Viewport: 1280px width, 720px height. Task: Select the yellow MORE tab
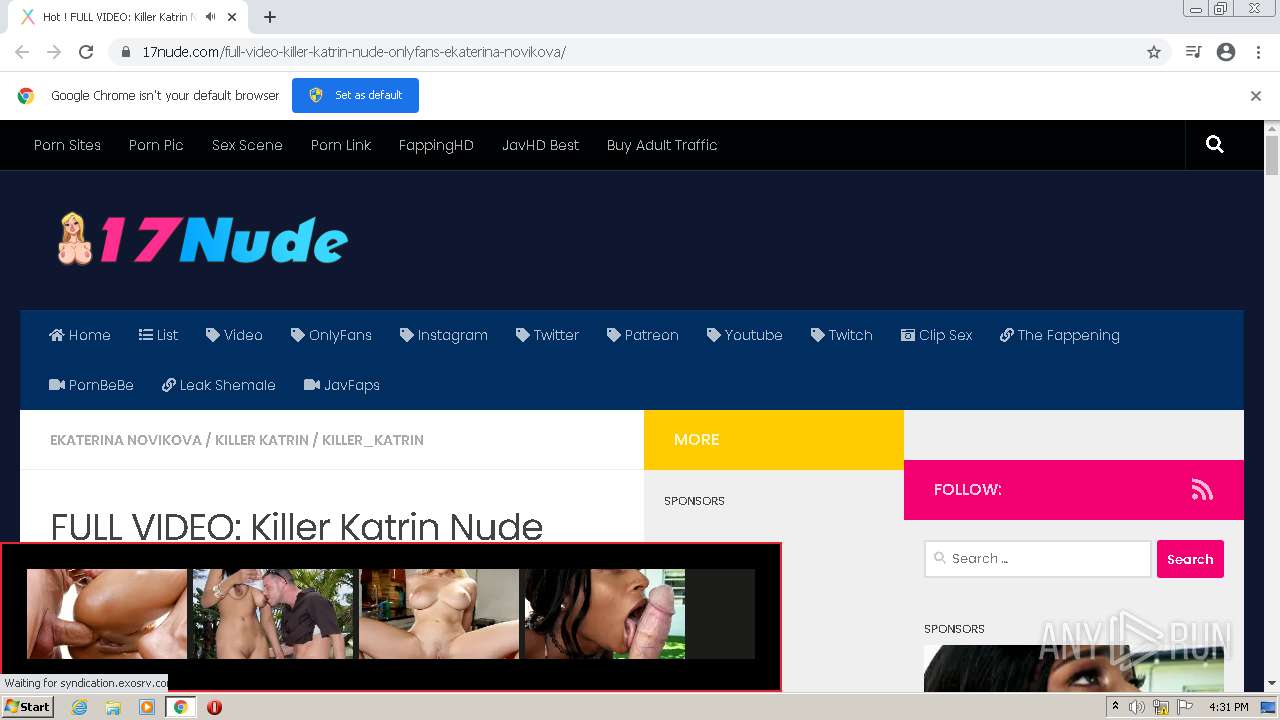(x=774, y=440)
